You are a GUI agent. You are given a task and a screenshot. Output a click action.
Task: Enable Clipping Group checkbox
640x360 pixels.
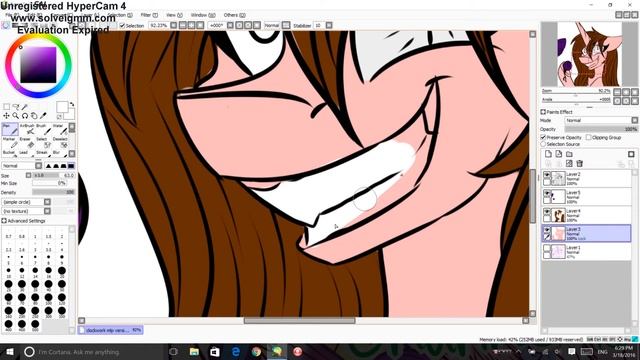pos(589,138)
